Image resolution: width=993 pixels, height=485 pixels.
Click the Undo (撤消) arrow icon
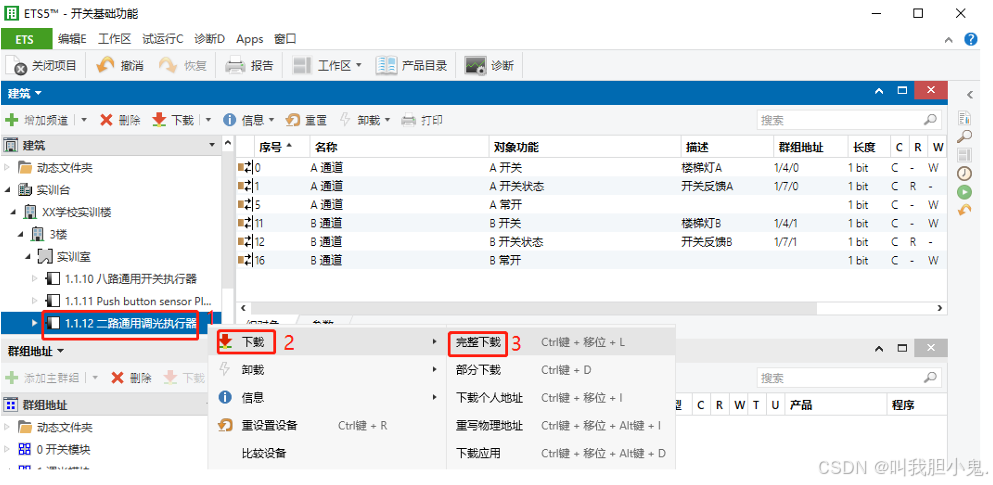click(106, 66)
